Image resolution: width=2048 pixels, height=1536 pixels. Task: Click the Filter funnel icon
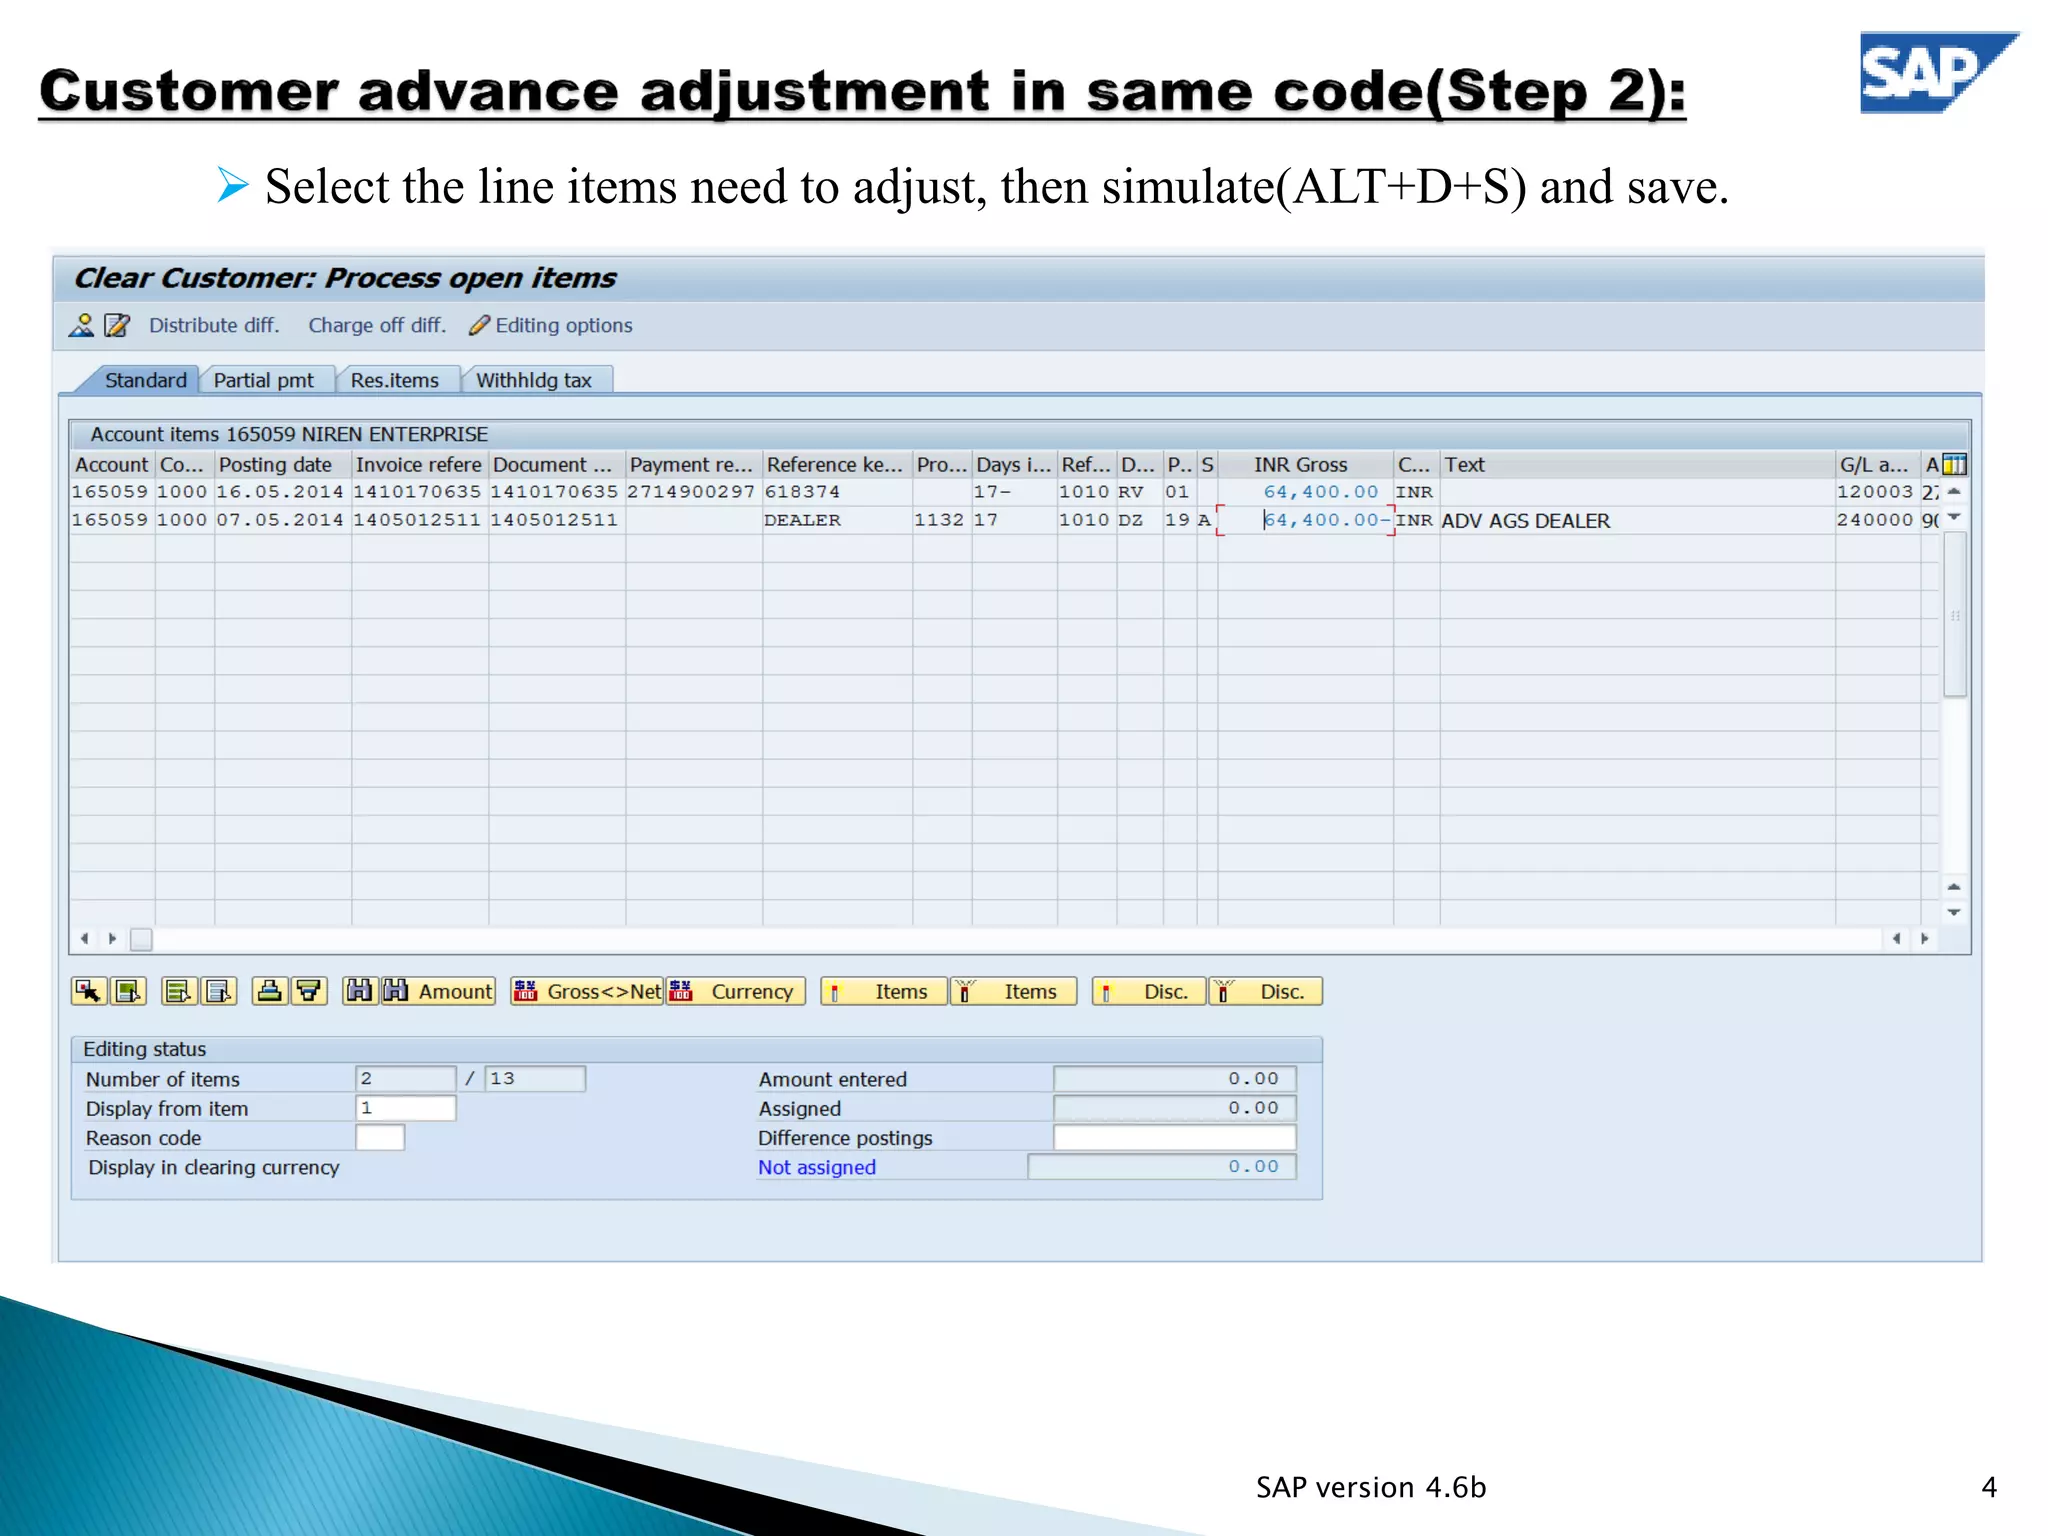pos(309,991)
